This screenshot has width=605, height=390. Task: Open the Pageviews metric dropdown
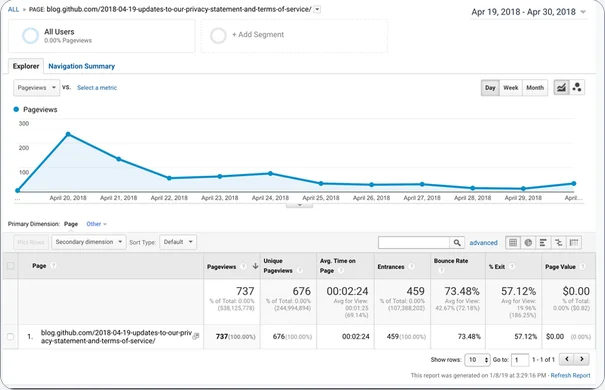(37, 88)
